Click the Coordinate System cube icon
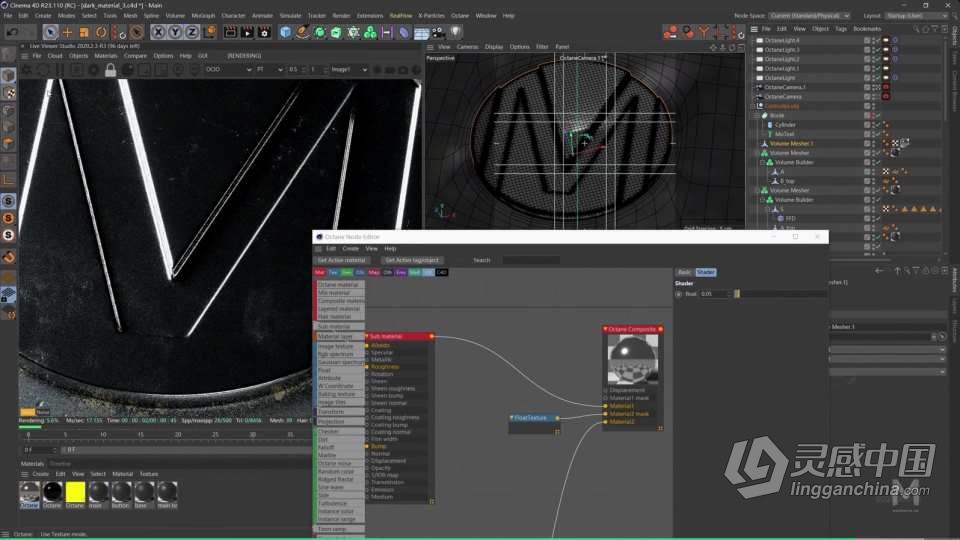The image size is (960, 540). (x=209, y=32)
